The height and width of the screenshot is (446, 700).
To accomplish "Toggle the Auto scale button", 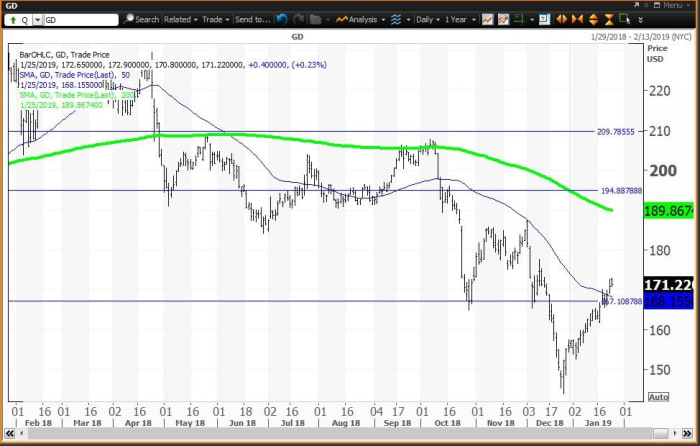I will pyautogui.click(x=658, y=396).
